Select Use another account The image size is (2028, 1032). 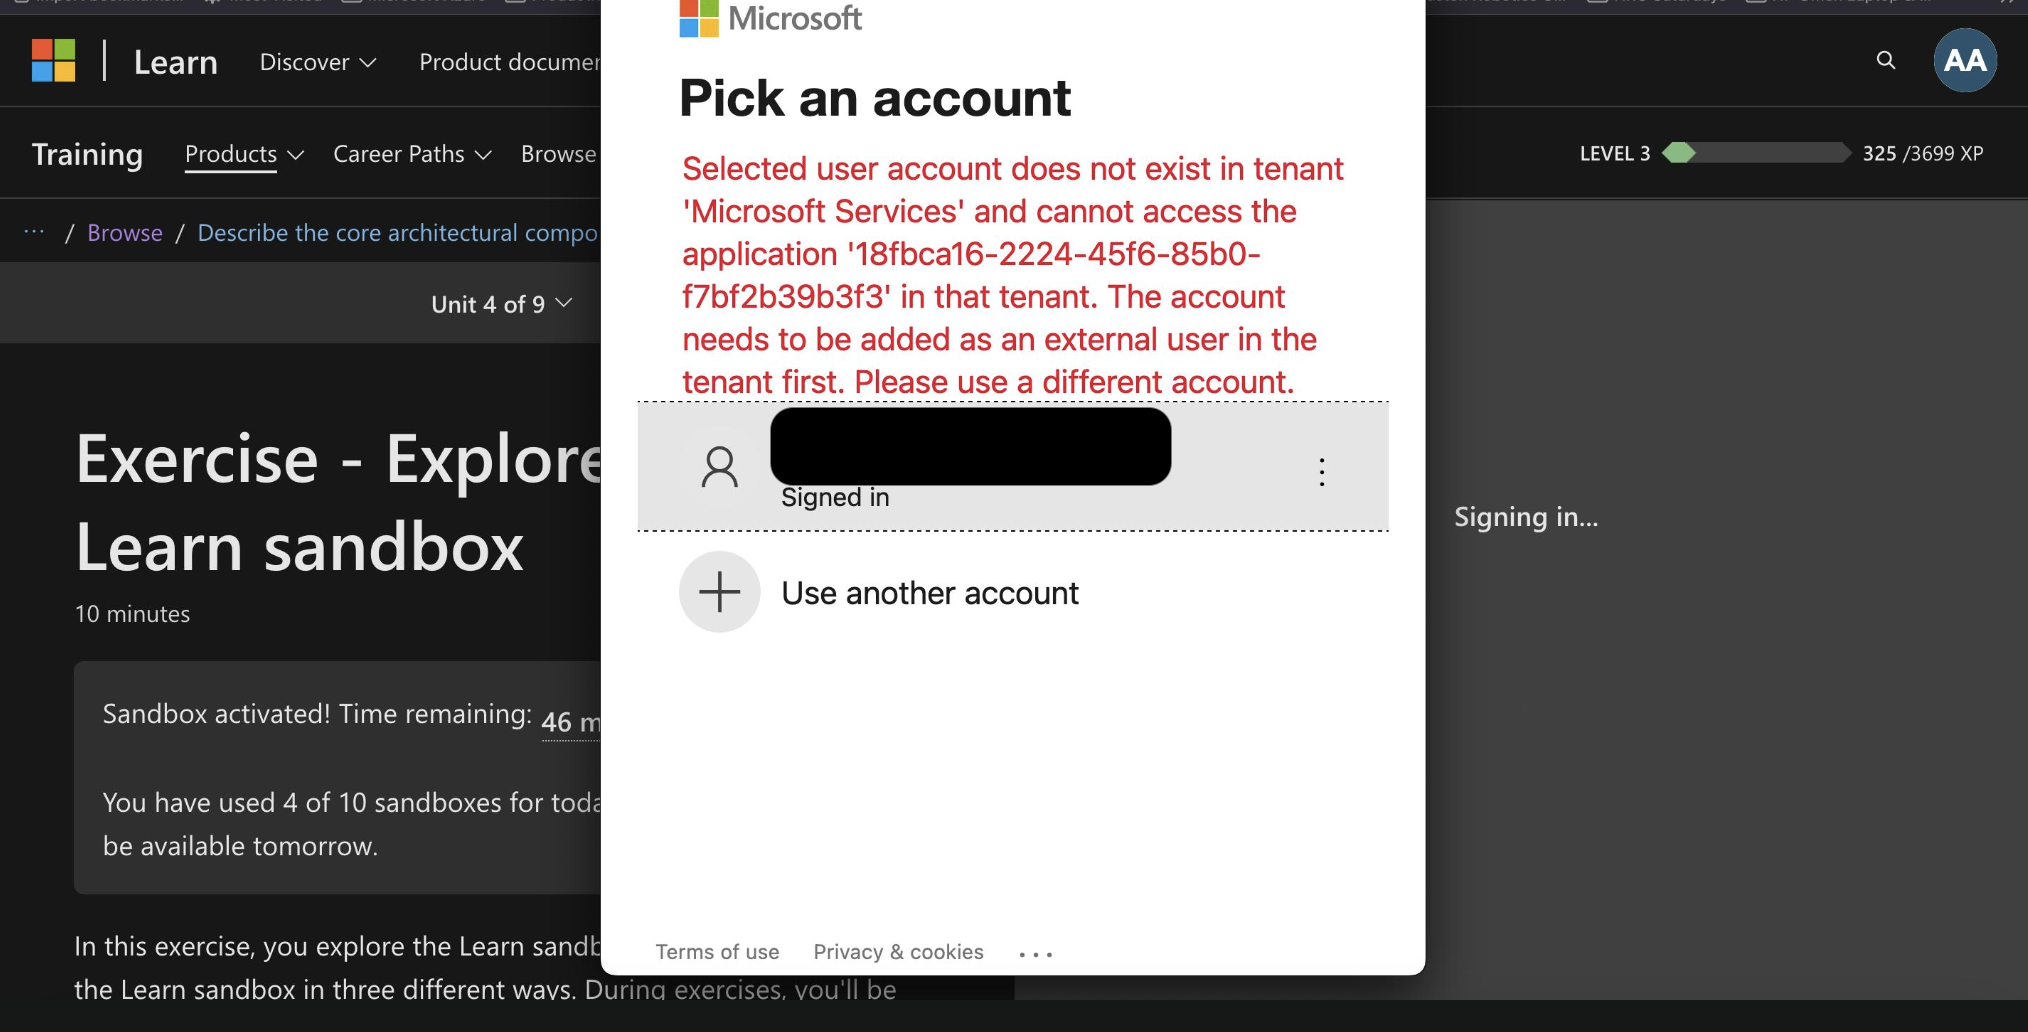(929, 593)
